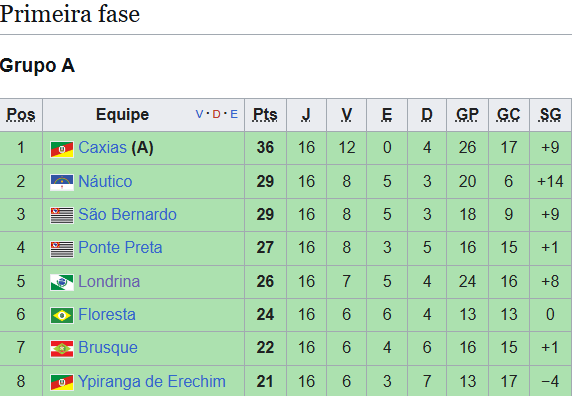Click the D template discussion link
This screenshot has height=396, width=572.
(x=216, y=114)
